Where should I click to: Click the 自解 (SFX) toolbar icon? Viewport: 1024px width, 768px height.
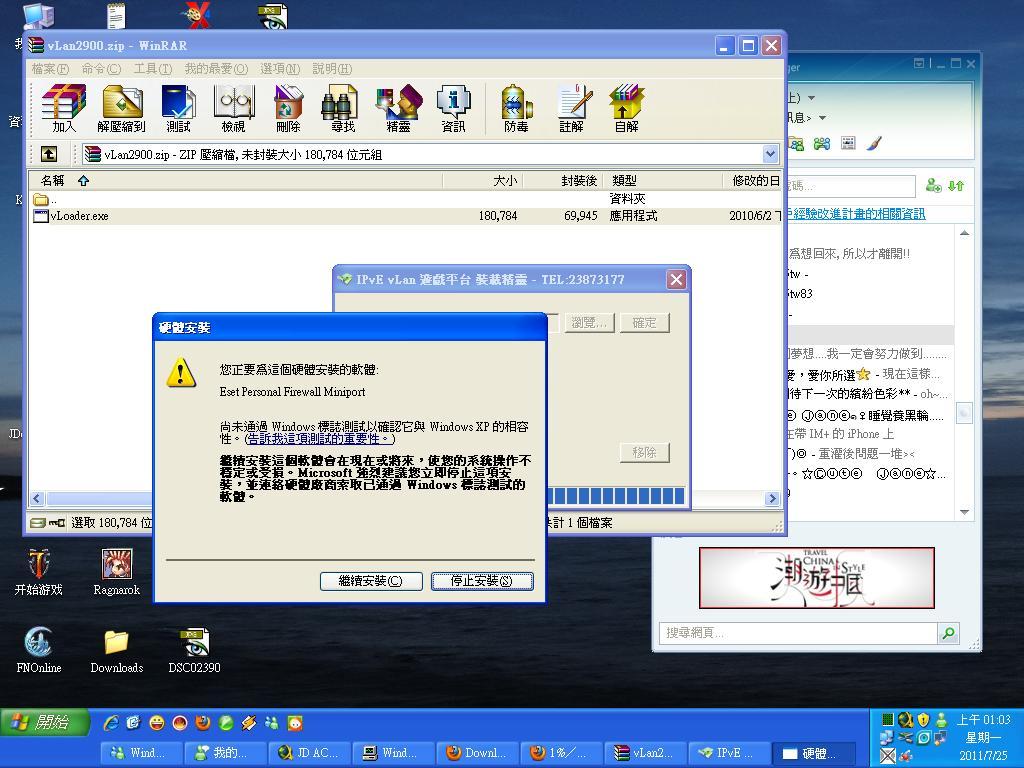point(626,108)
